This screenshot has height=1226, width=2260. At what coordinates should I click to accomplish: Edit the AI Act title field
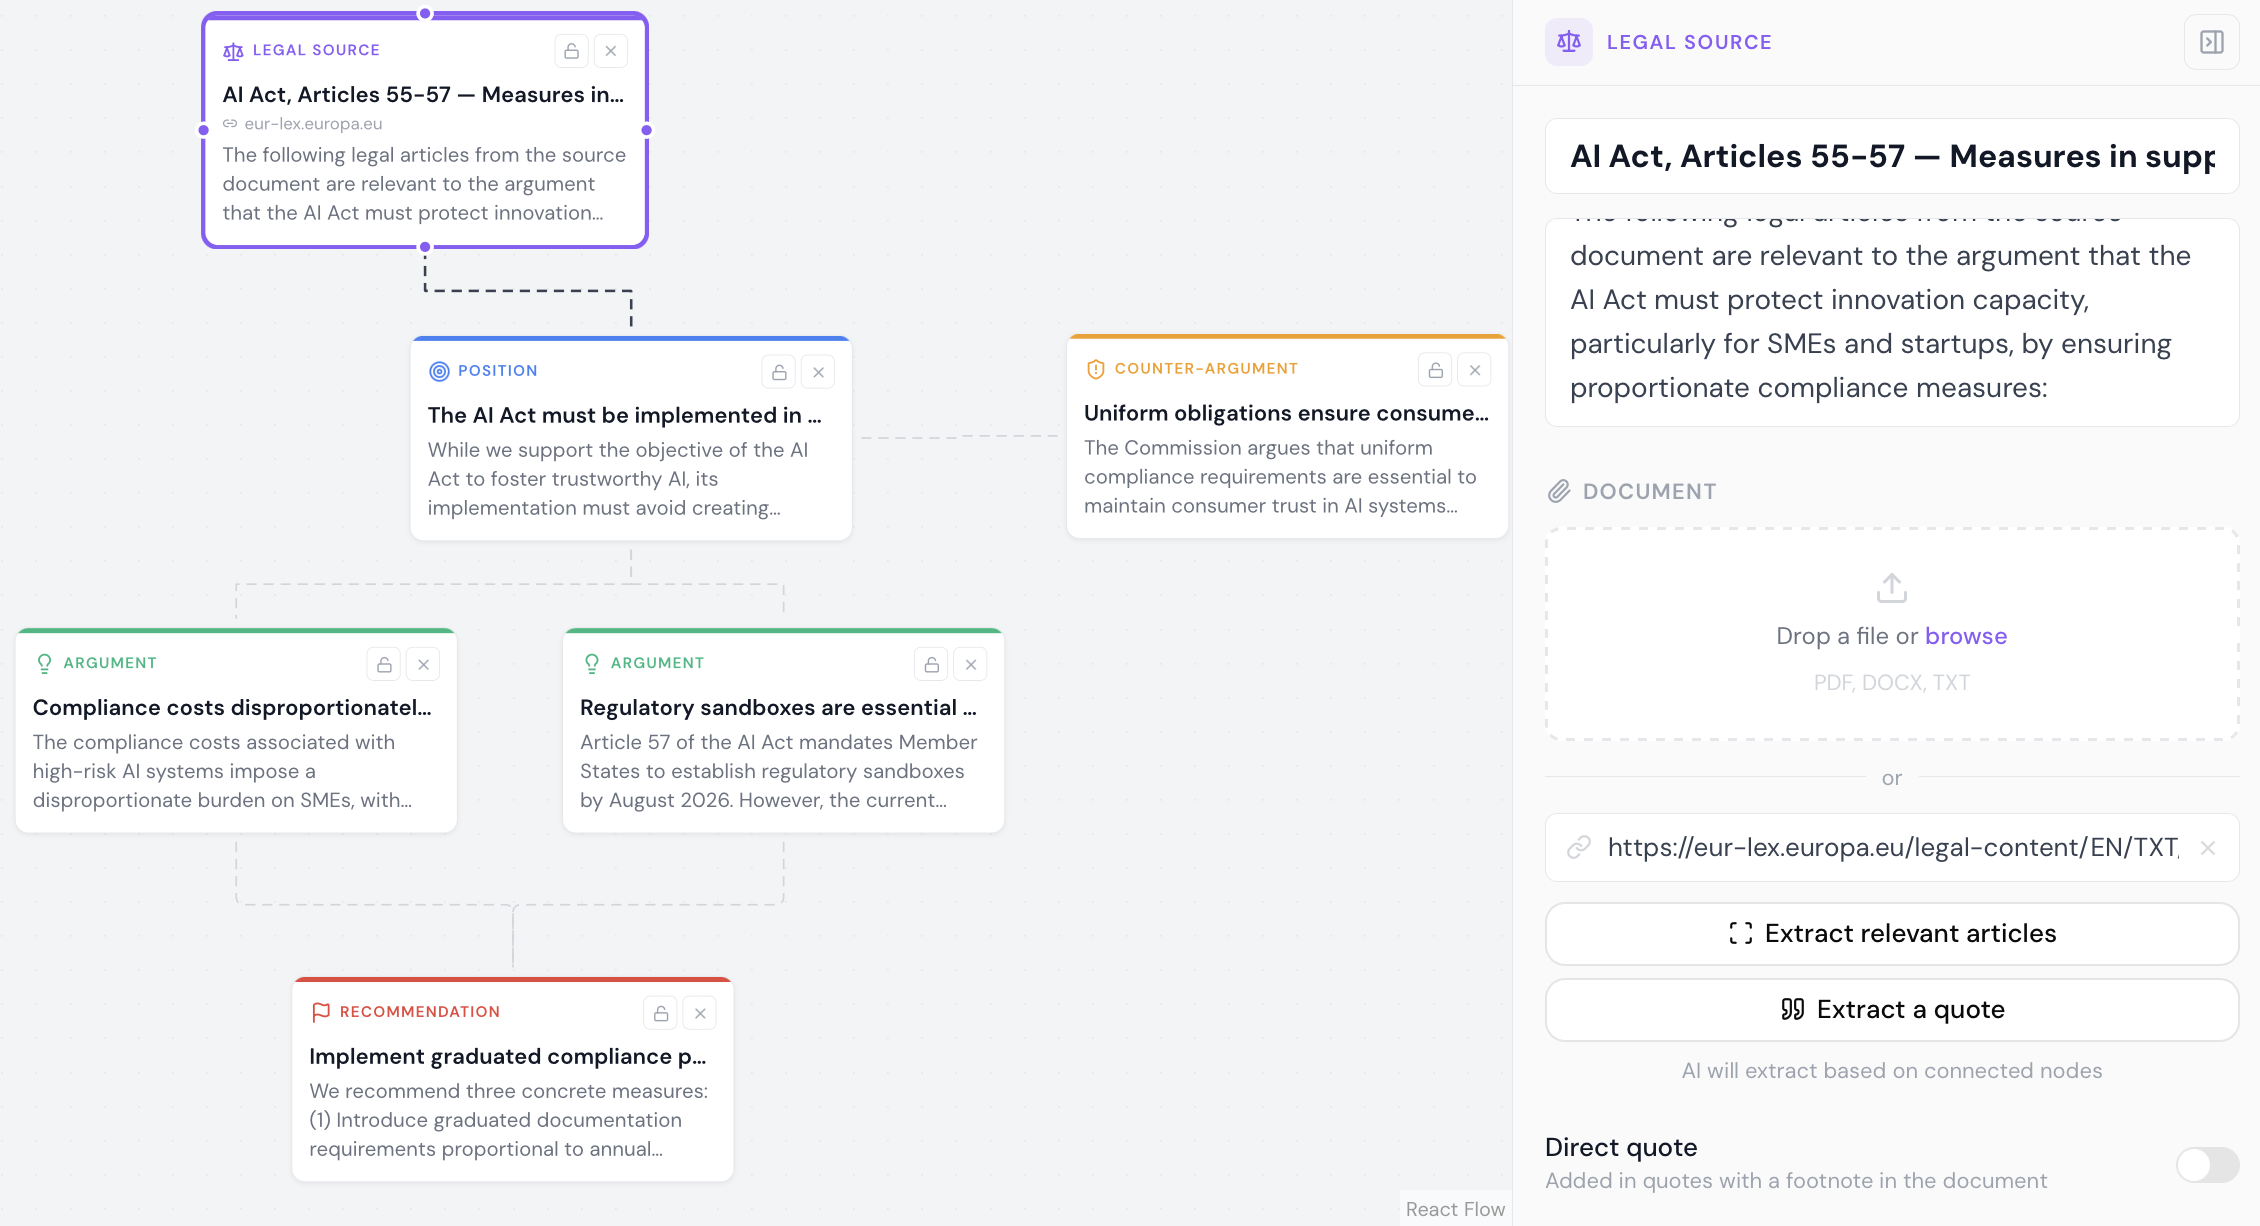[1891, 156]
